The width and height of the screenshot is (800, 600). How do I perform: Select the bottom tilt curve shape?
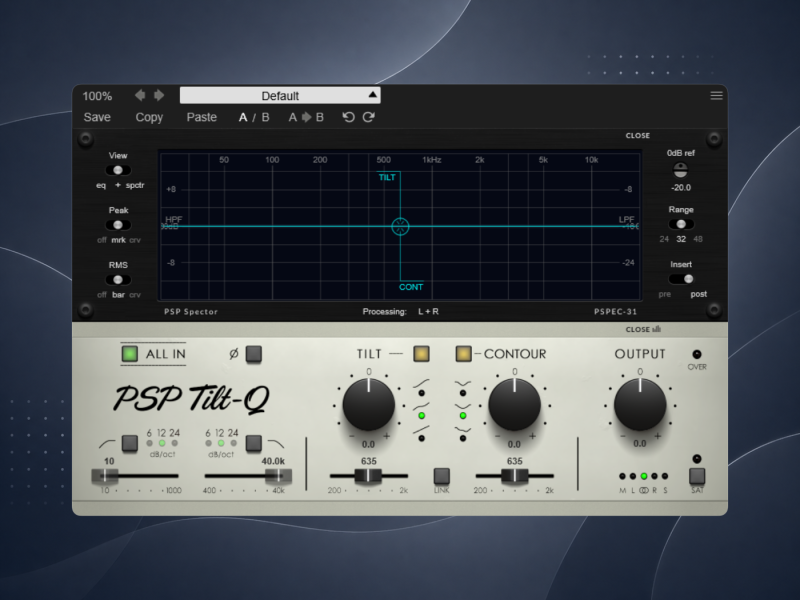[421, 438]
